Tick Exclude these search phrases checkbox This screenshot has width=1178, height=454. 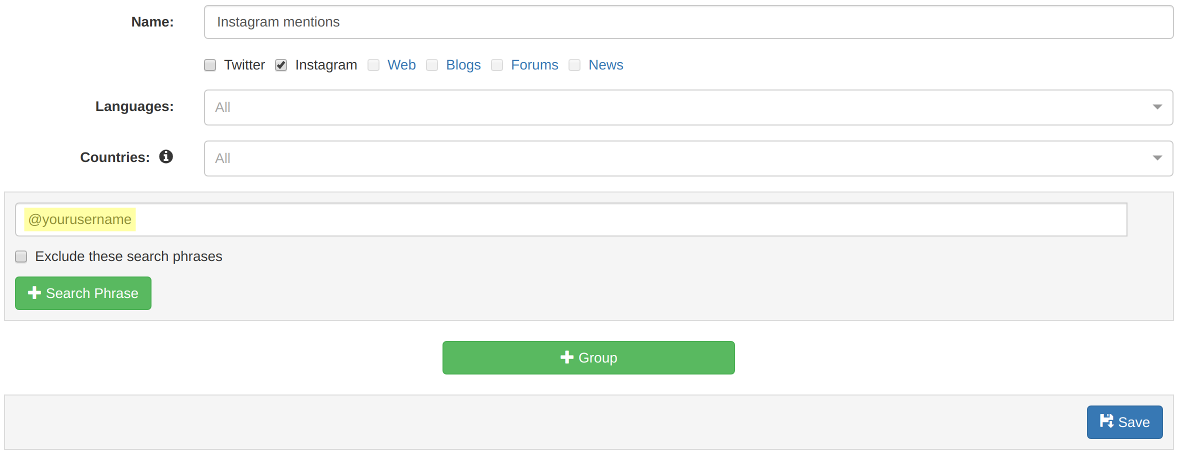21,256
